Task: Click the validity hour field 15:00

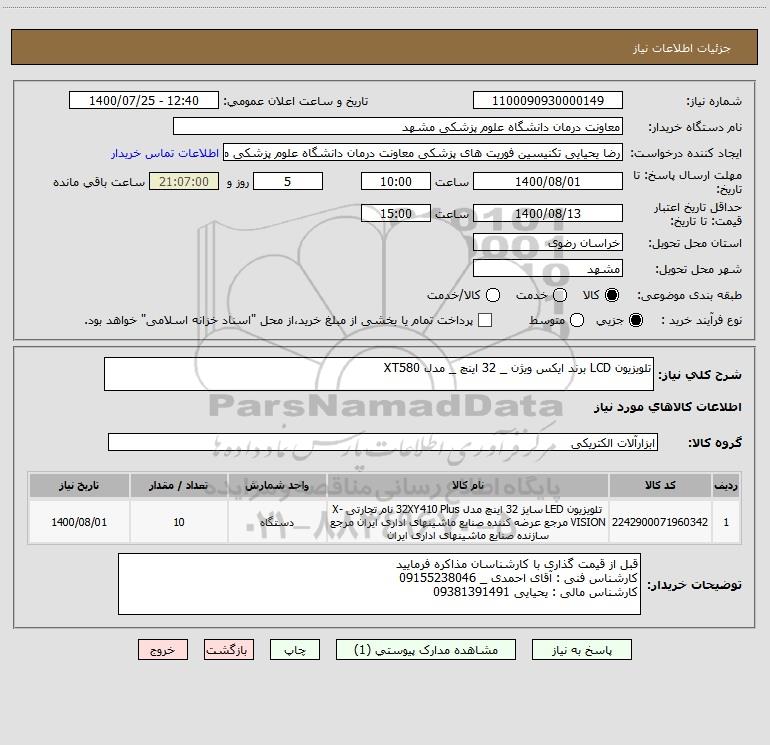Action: click(x=396, y=214)
